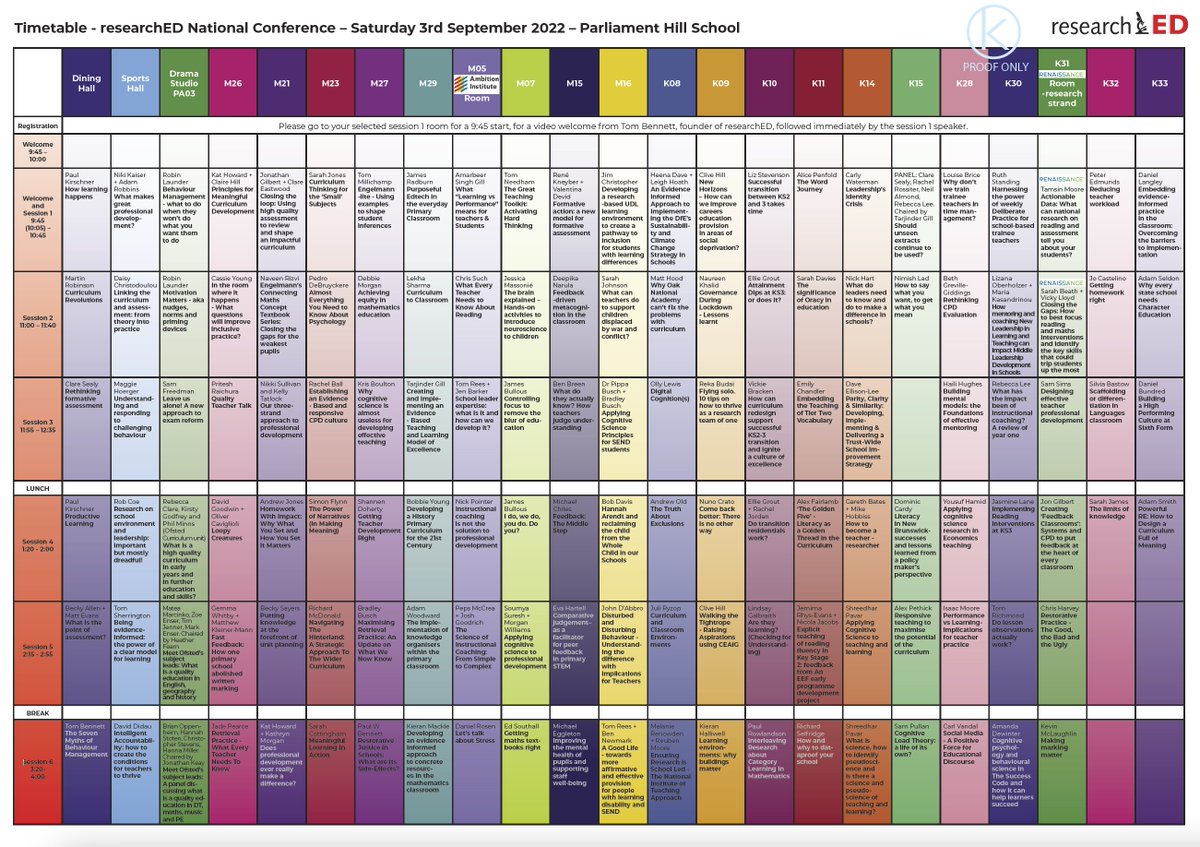Viewport: 1200px width, 847px height.
Task: Click the K32 room header
Action: (x=1110, y=83)
